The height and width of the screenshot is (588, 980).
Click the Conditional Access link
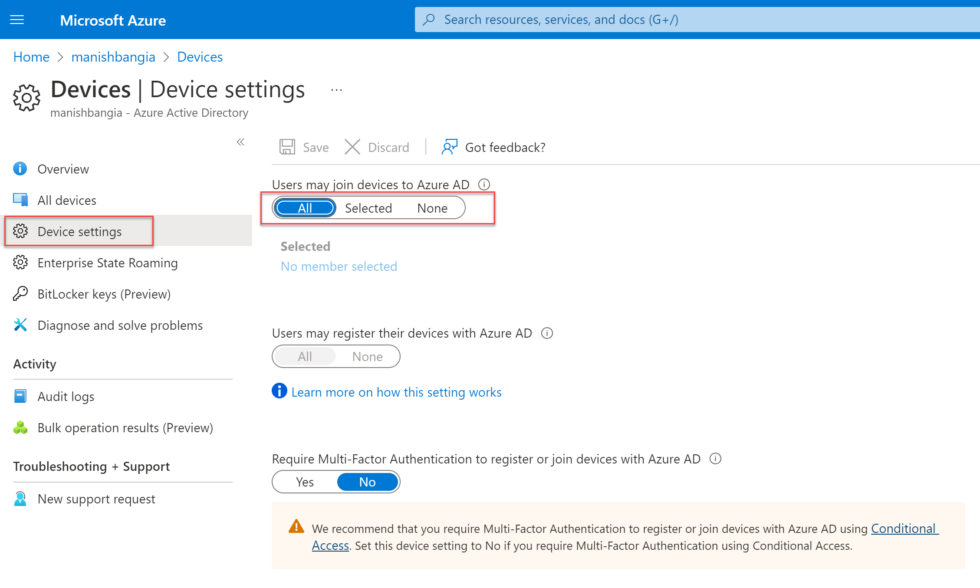click(x=904, y=528)
